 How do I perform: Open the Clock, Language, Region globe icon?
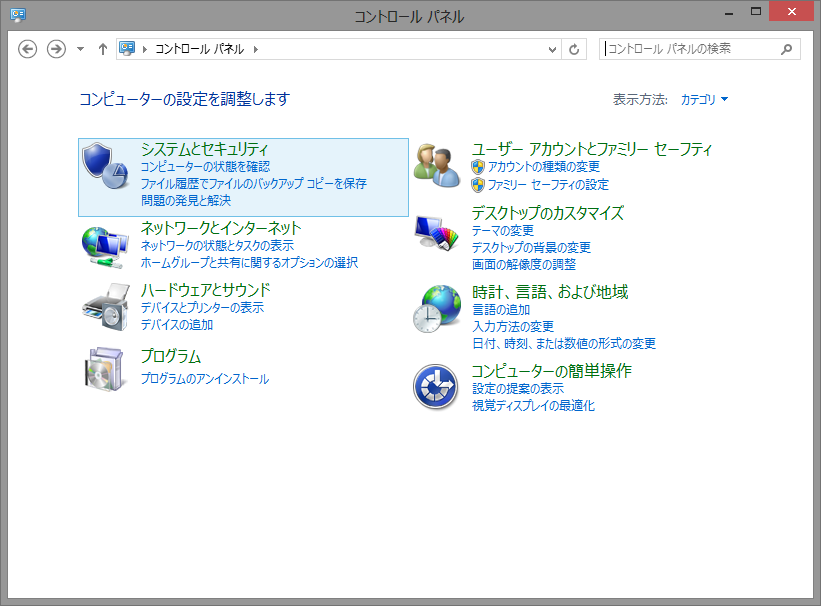point(437,308)
